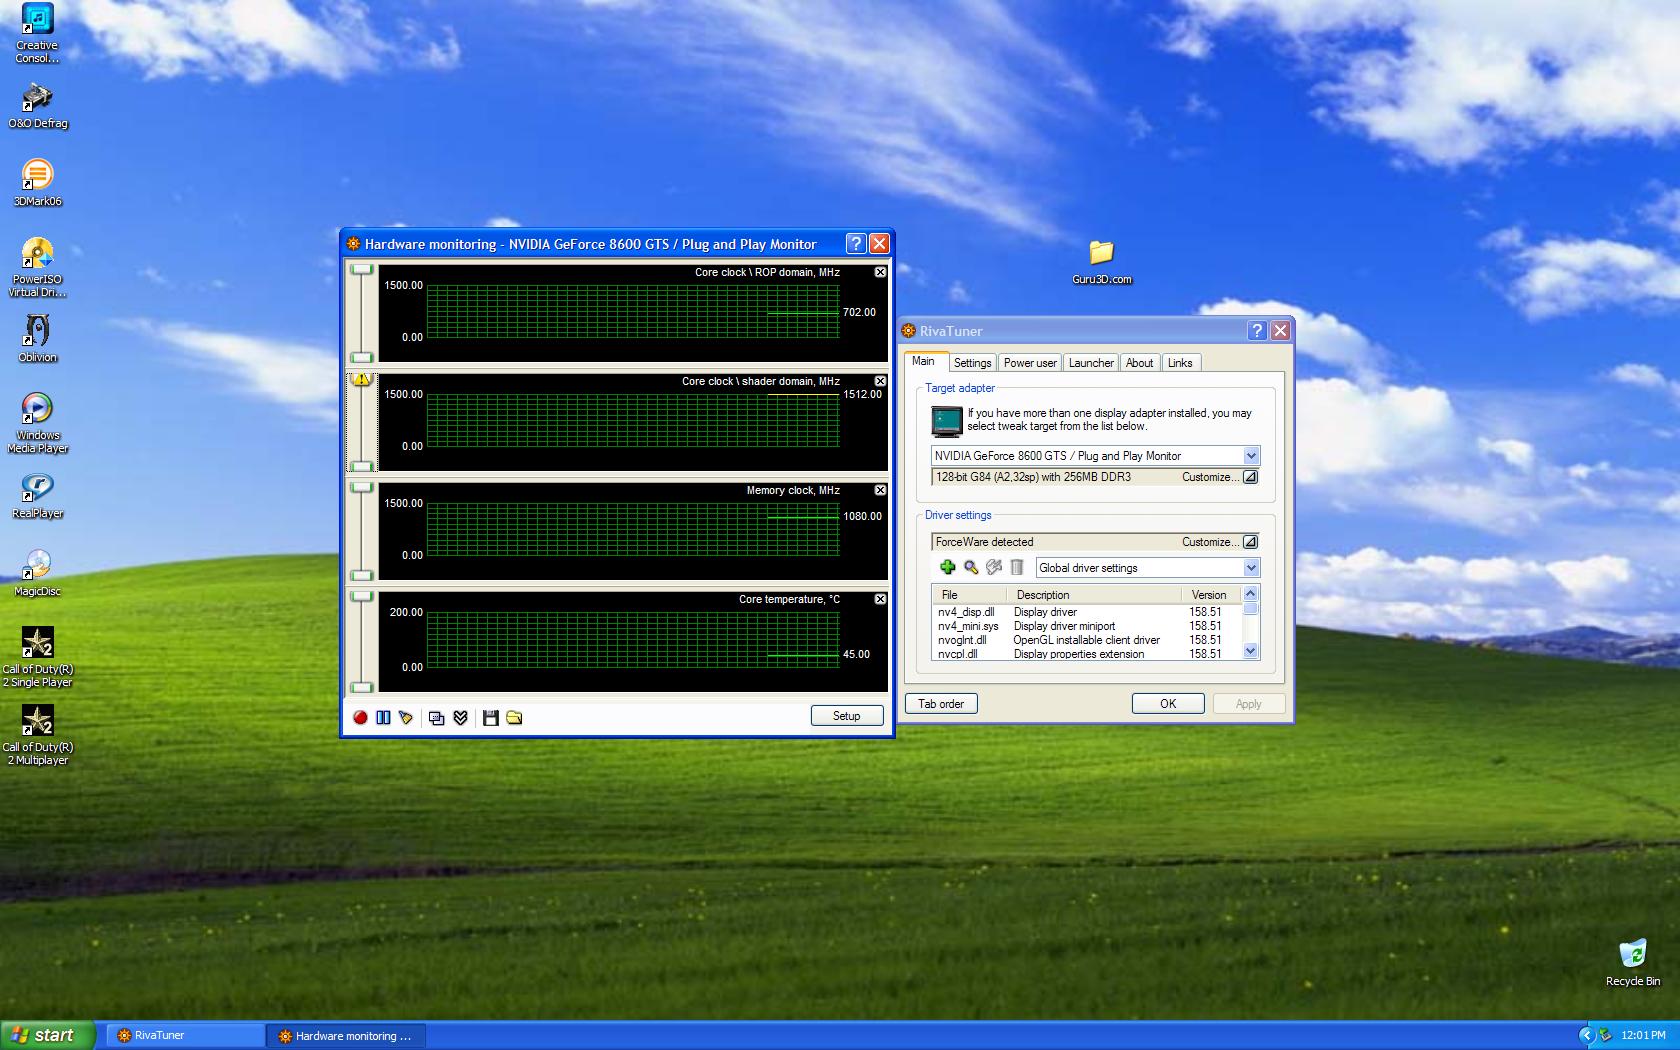
Task: Close the Core clock shader domain graph
Action: tap(880, 381)
